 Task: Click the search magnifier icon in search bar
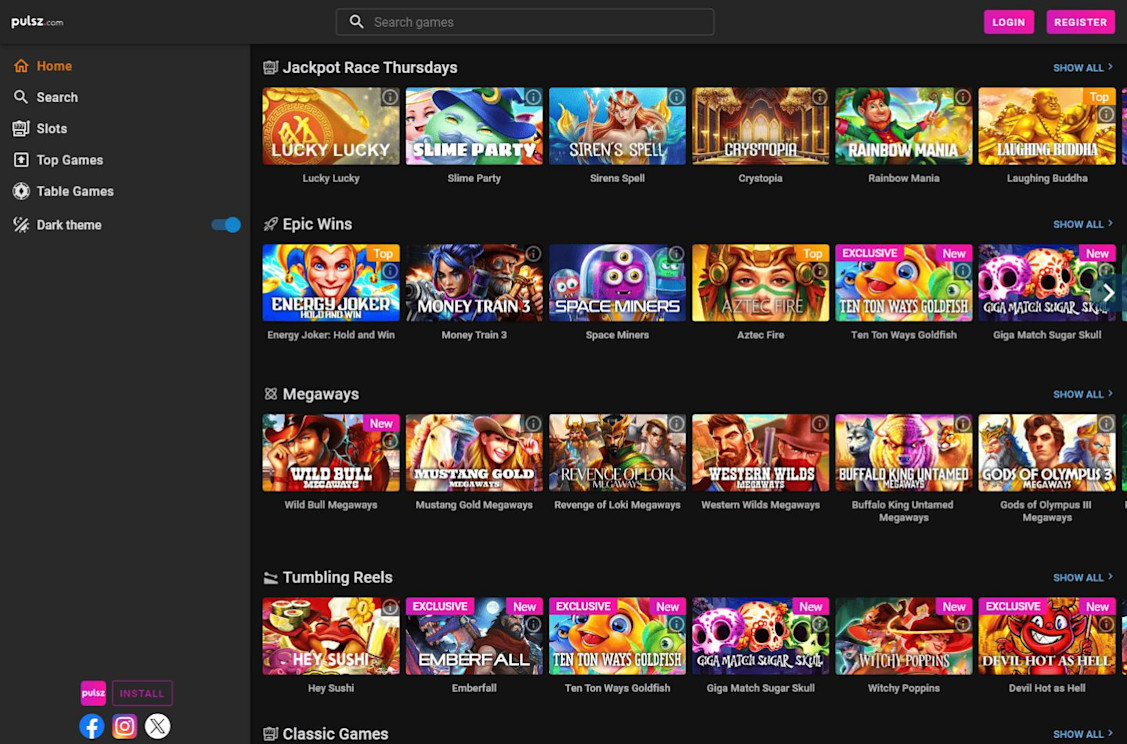356,22
